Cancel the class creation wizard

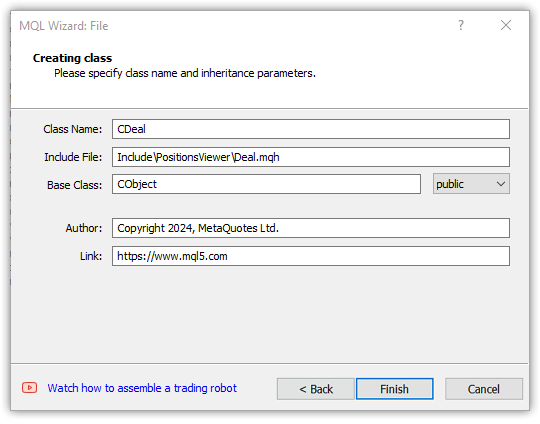click(x=484, y=389)
